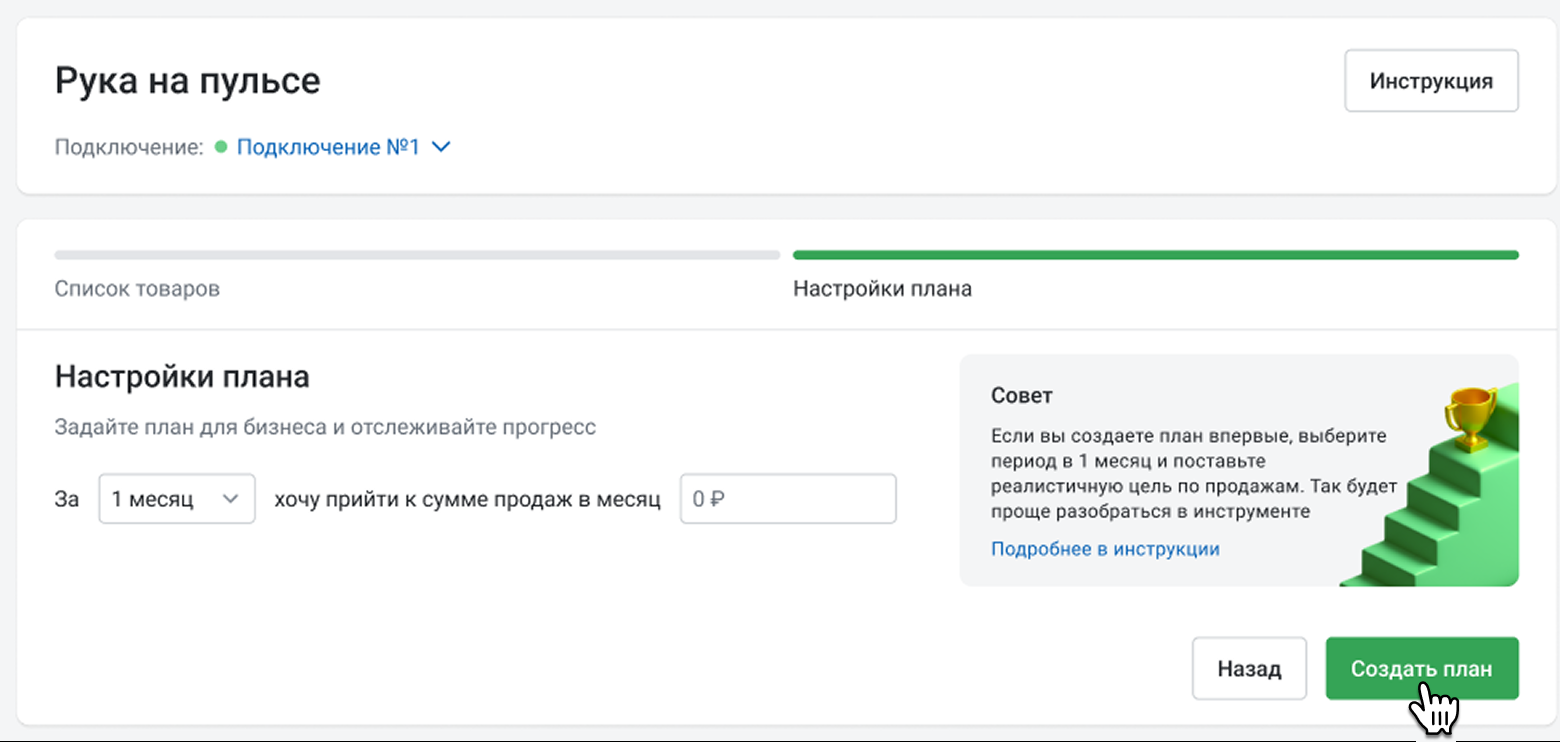This screenshot has width=1560, height=742.
Task: Click the green staircase illustration
Action: point(1438,520)
